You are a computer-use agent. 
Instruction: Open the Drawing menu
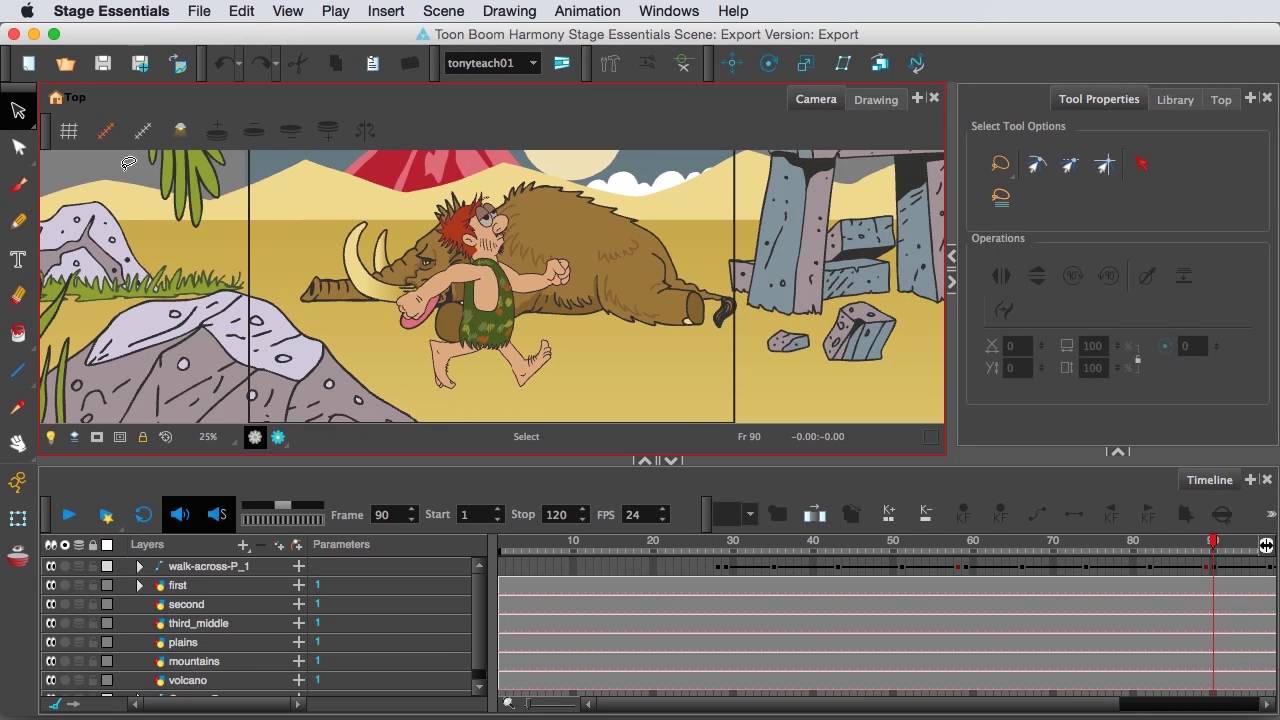point(509,11)
